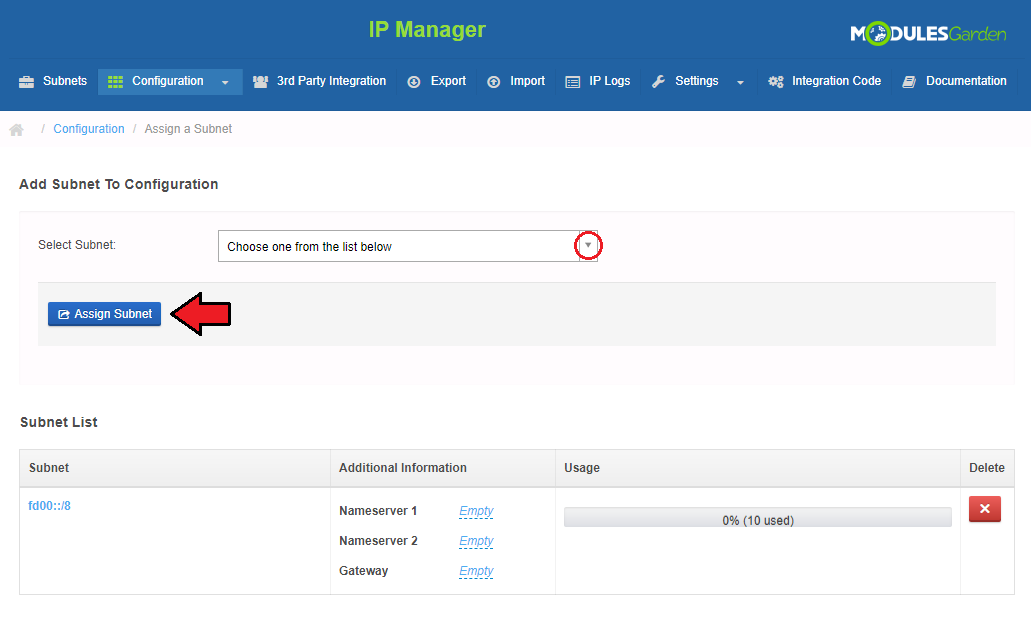
Task: Go to Configuration breadcrumb link
Action: (89, 129)
